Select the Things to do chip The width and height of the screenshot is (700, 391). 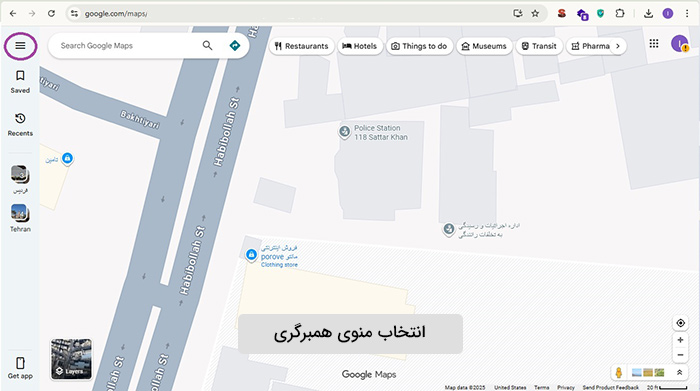click(x=419, y=46)
